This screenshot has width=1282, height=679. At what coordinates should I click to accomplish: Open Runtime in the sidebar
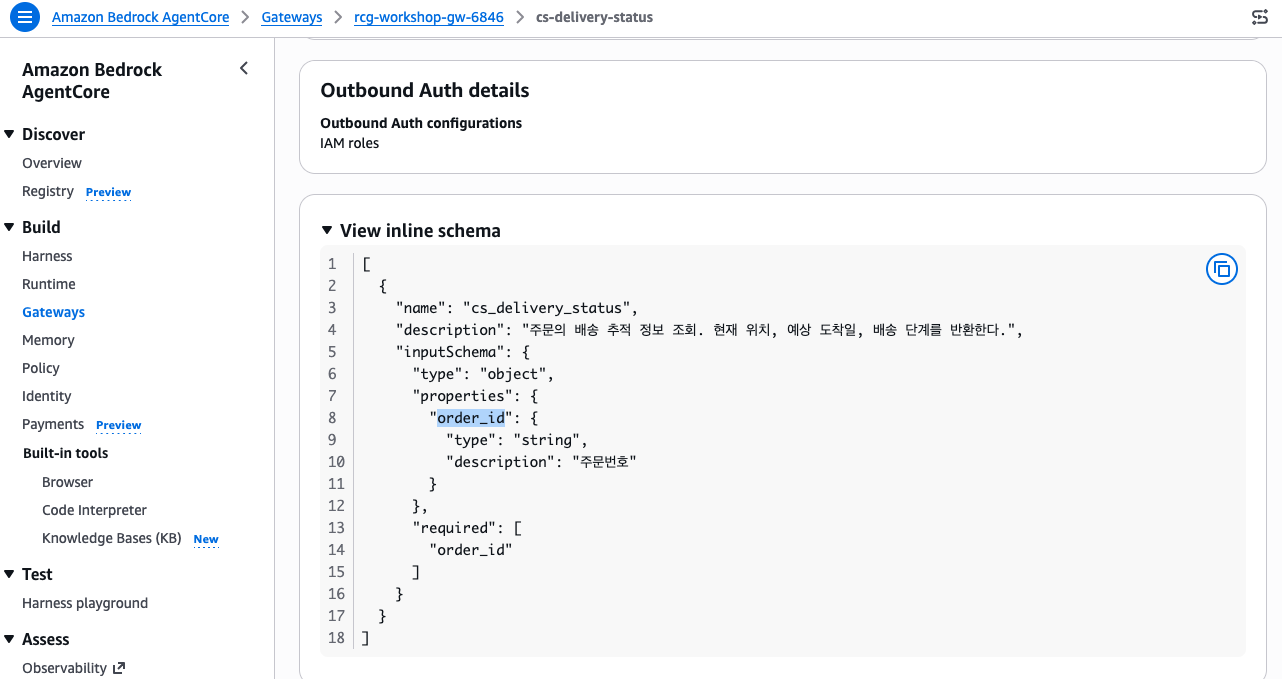point(49,284)
